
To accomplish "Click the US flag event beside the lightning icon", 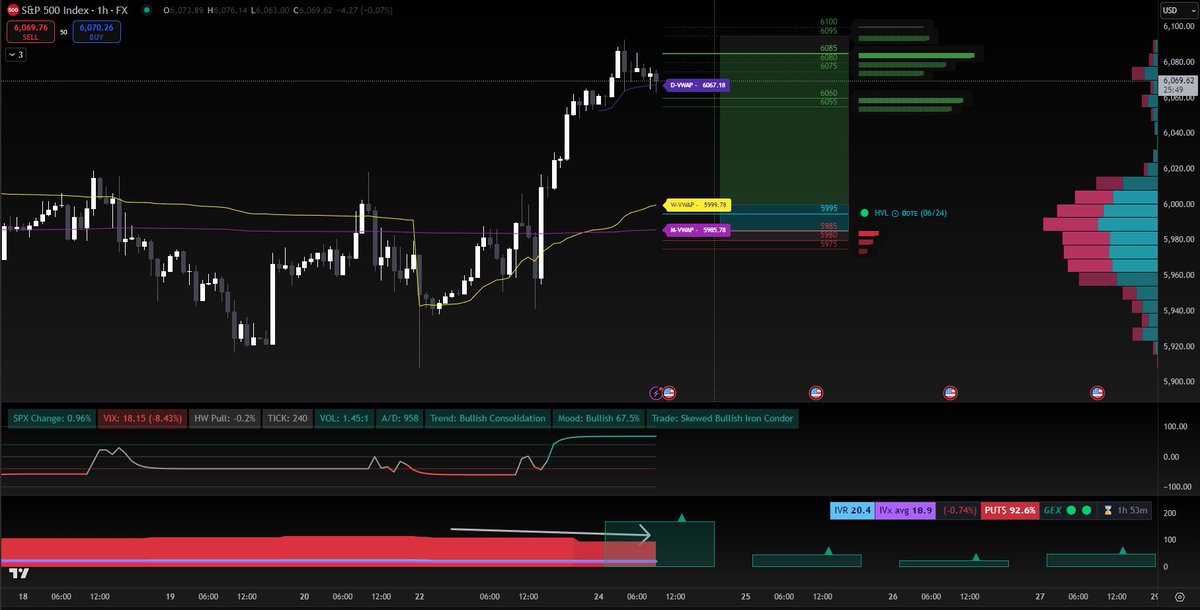I will 669,393.
